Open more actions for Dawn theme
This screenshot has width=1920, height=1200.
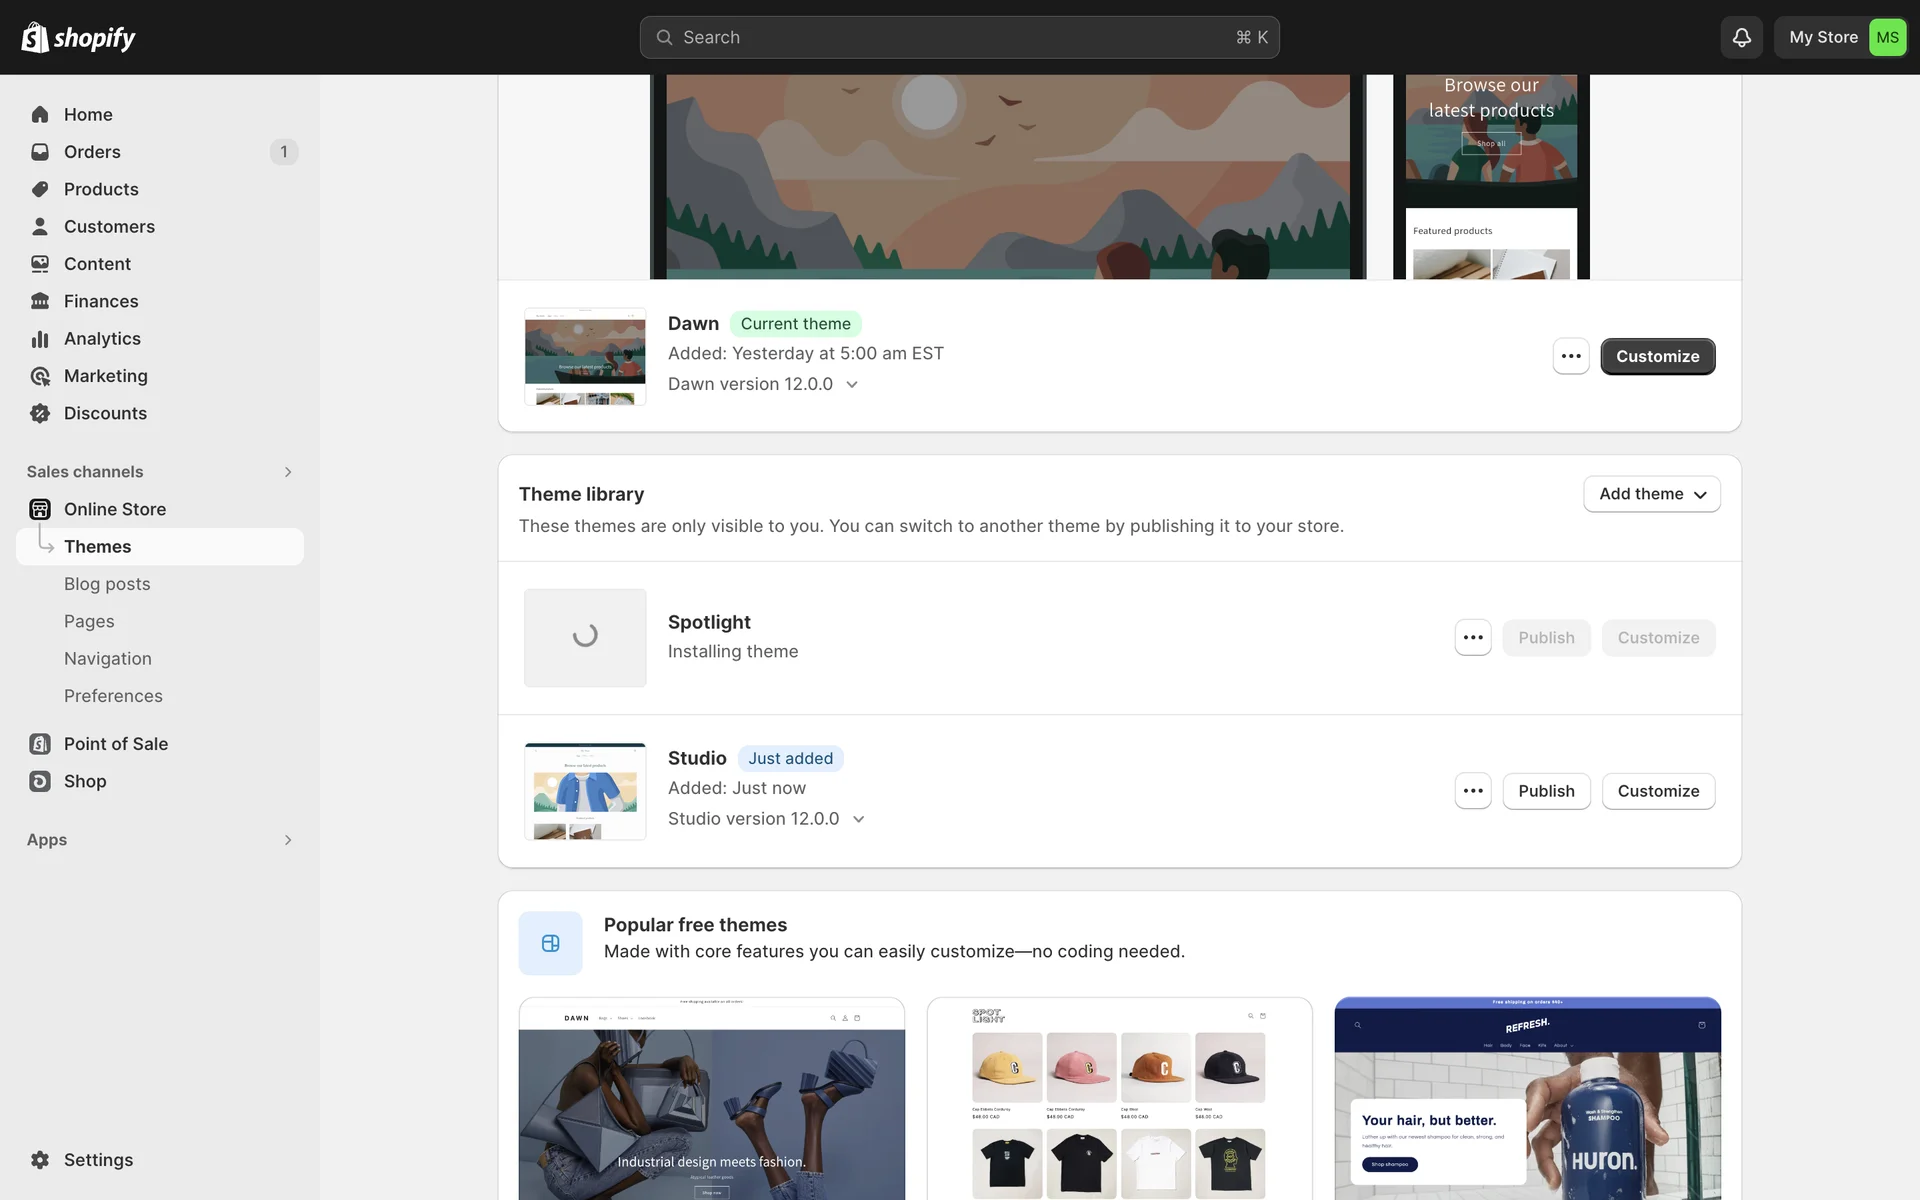pyautogui.click(x=1570, y=356)
